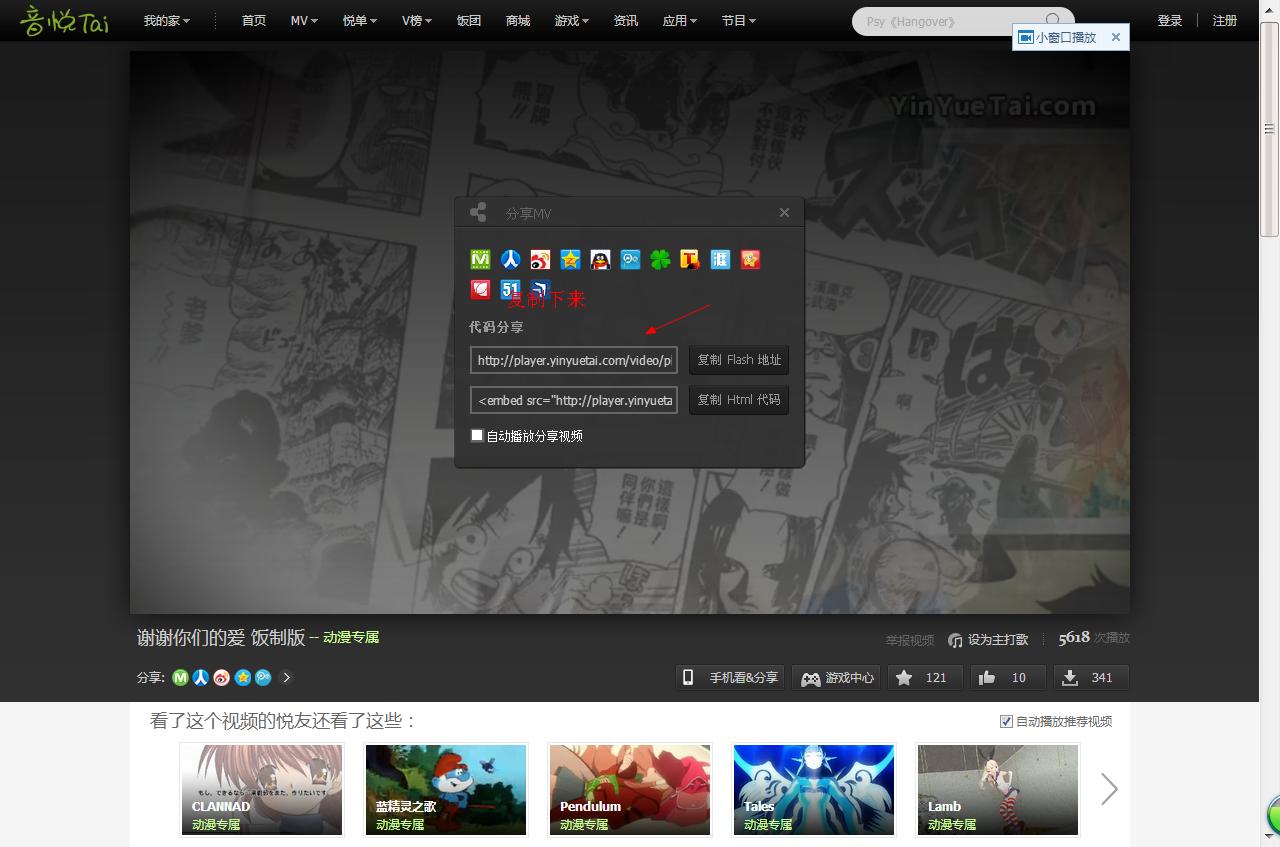
Task: Click the green four-leaf clover share icon
Action: (x=660, y=260)
